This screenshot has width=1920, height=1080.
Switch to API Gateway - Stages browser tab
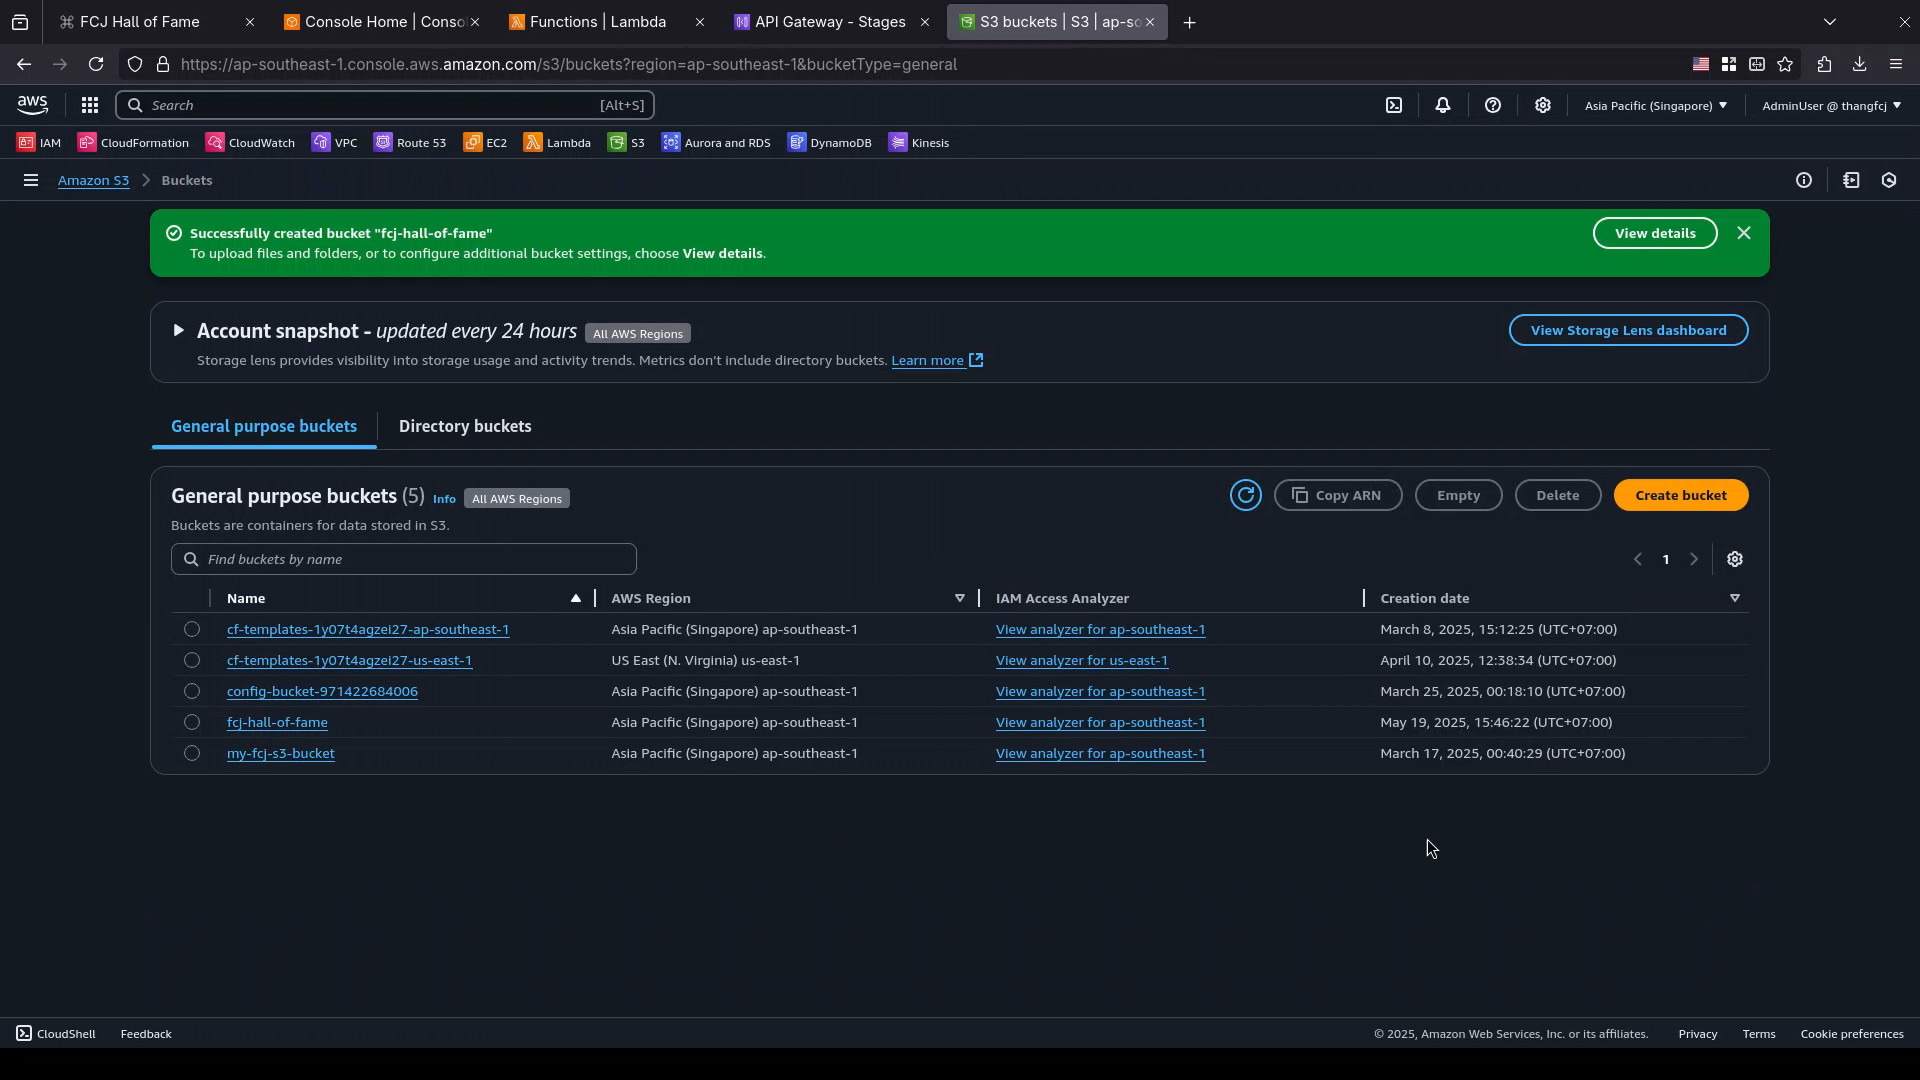(832, 22)
